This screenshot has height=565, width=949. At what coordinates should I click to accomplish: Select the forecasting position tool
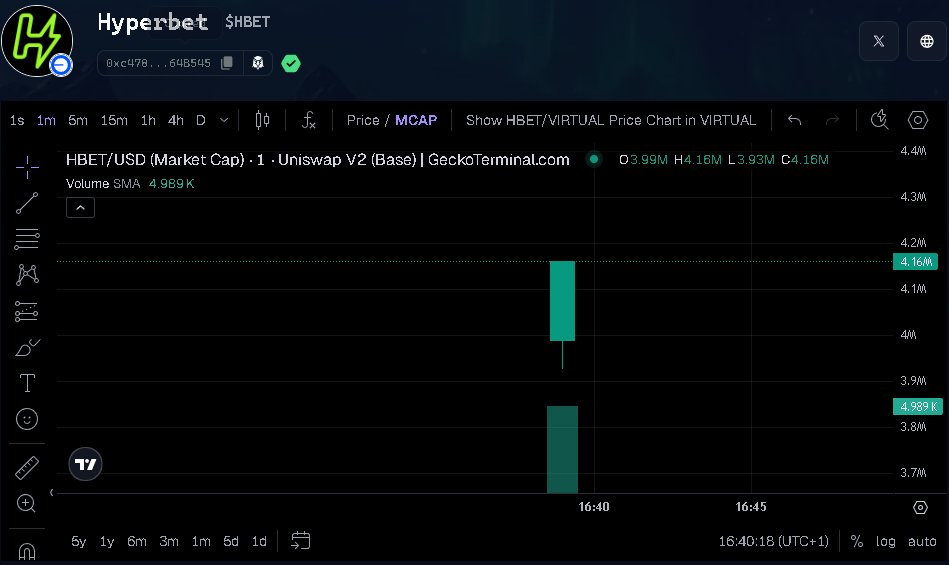pos(27,311)
